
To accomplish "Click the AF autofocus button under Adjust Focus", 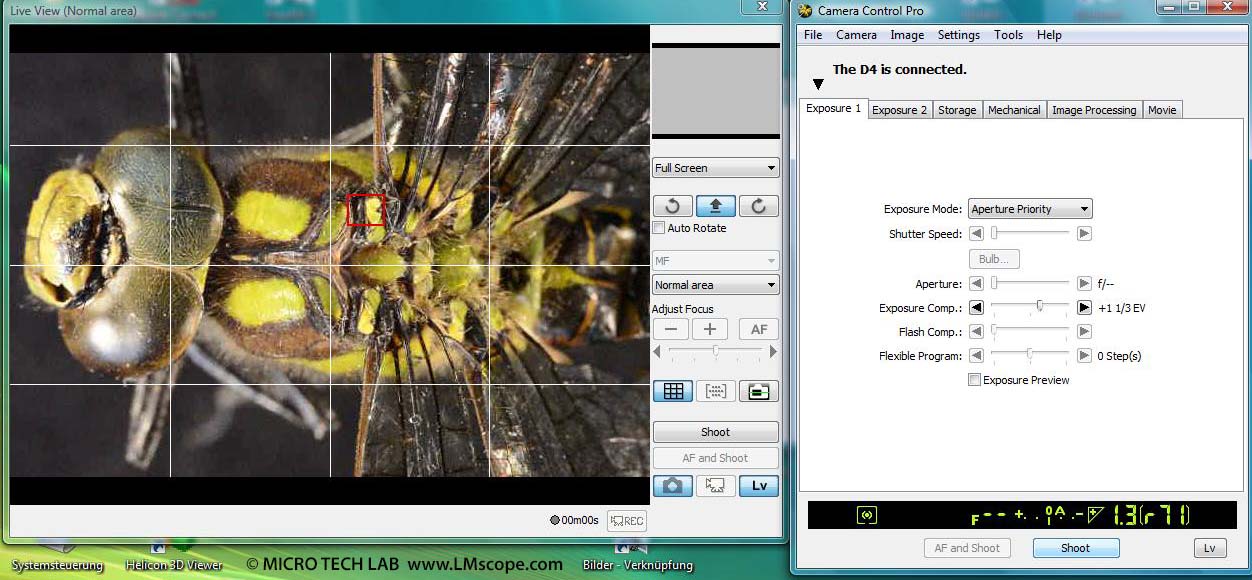I will pyautogui.click(x=758, y=328).
